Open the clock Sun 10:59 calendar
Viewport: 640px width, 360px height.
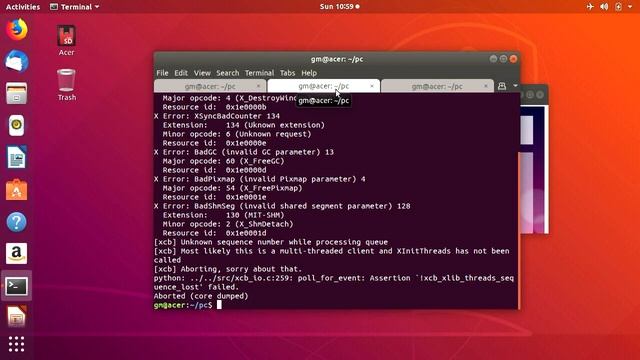340,7
